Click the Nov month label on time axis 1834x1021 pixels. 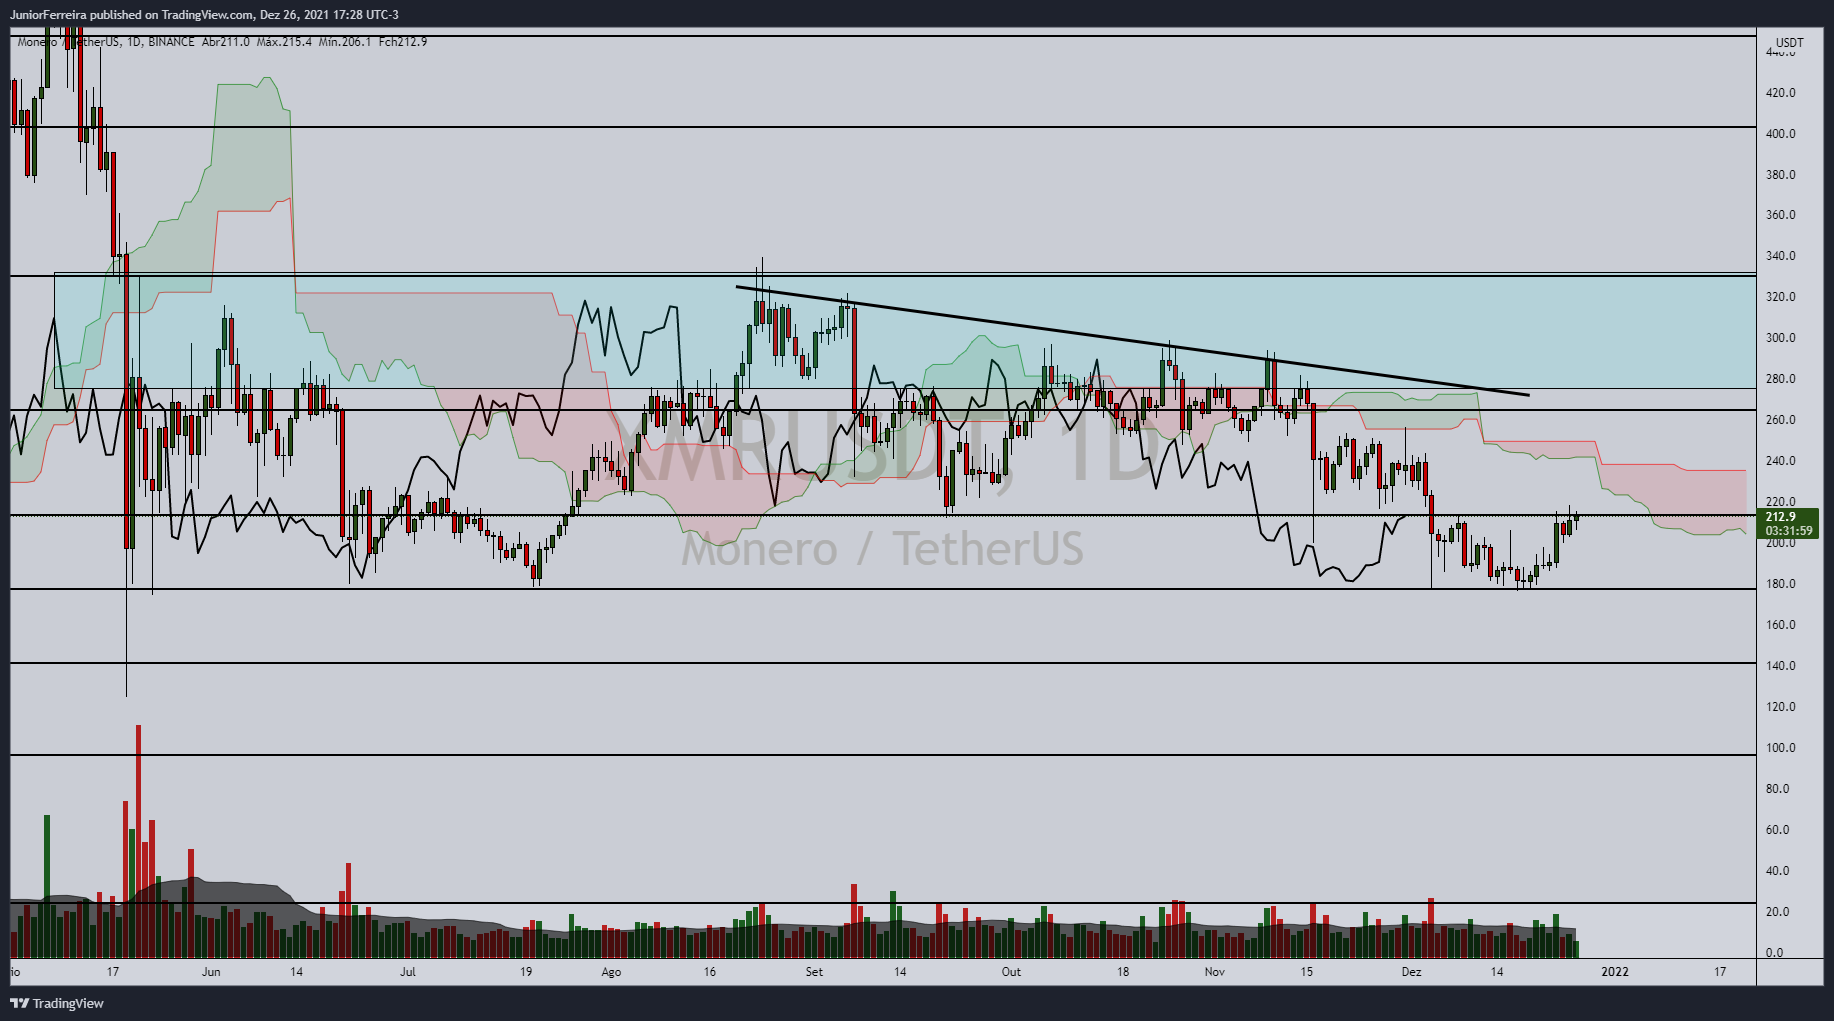[1214, 972]
